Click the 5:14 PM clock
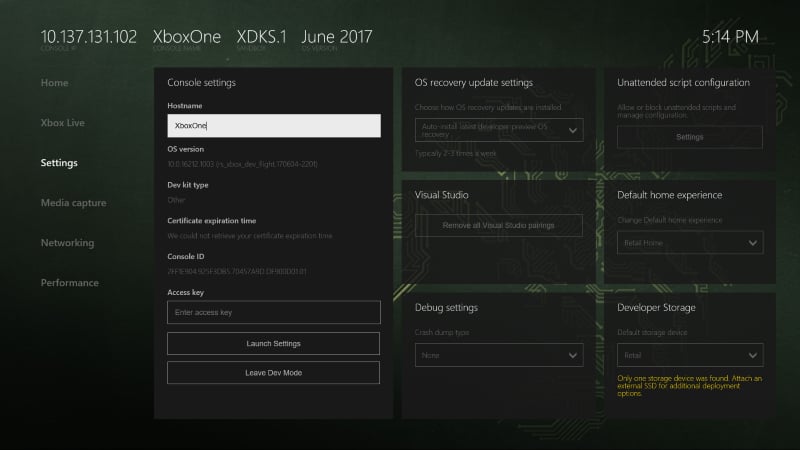Screen dimensions: 800x450 coord(730,37)
